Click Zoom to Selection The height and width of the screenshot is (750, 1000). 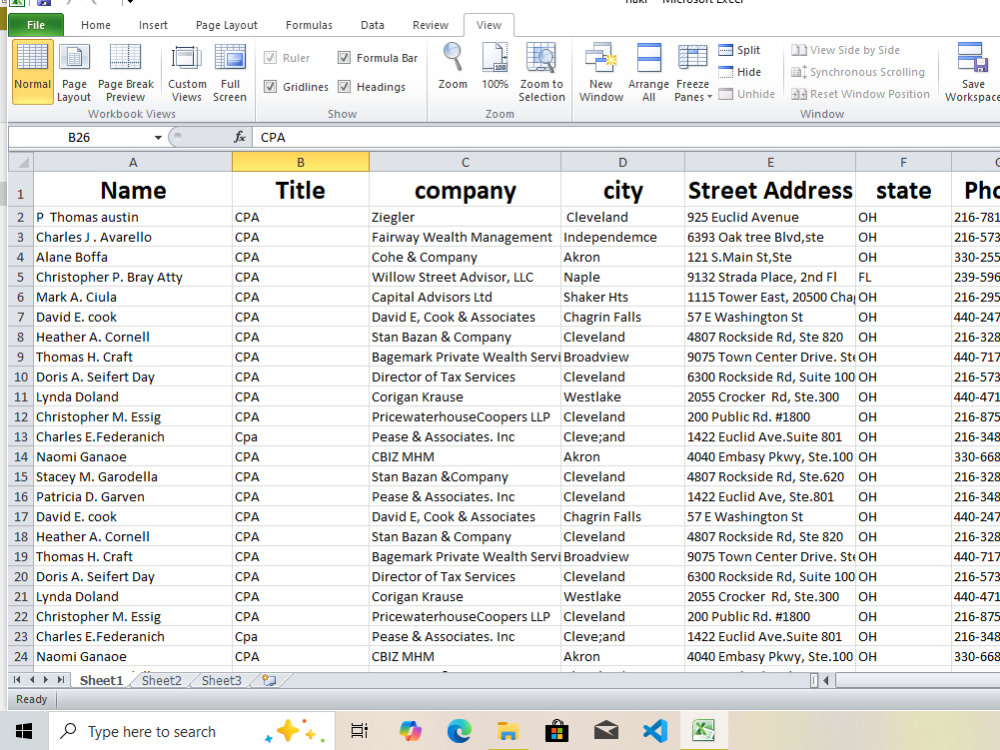[x=541, y=71]
